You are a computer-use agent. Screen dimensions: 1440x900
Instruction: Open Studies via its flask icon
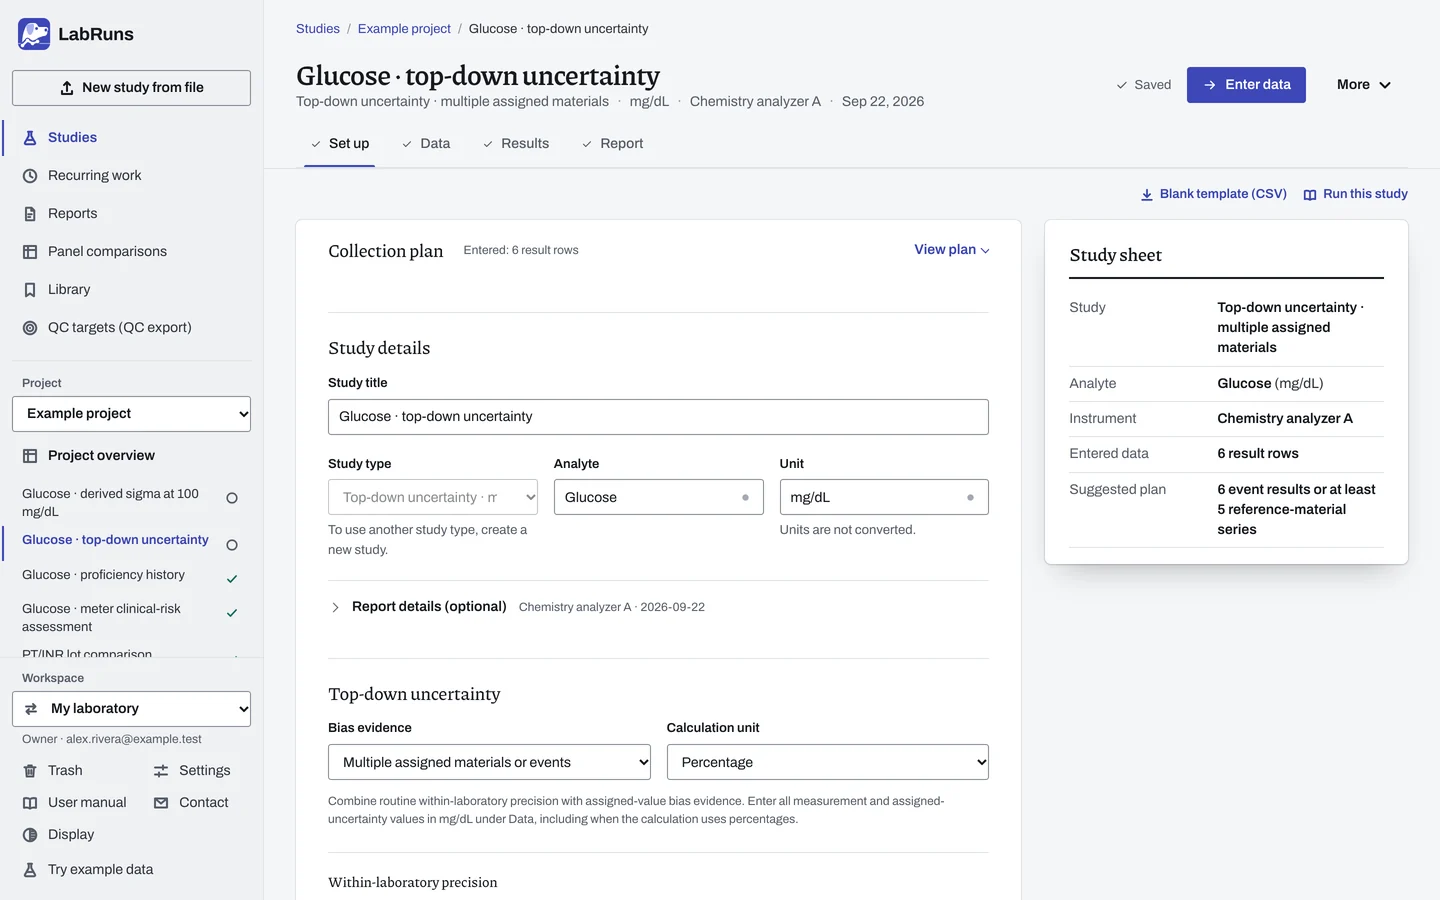30,138
